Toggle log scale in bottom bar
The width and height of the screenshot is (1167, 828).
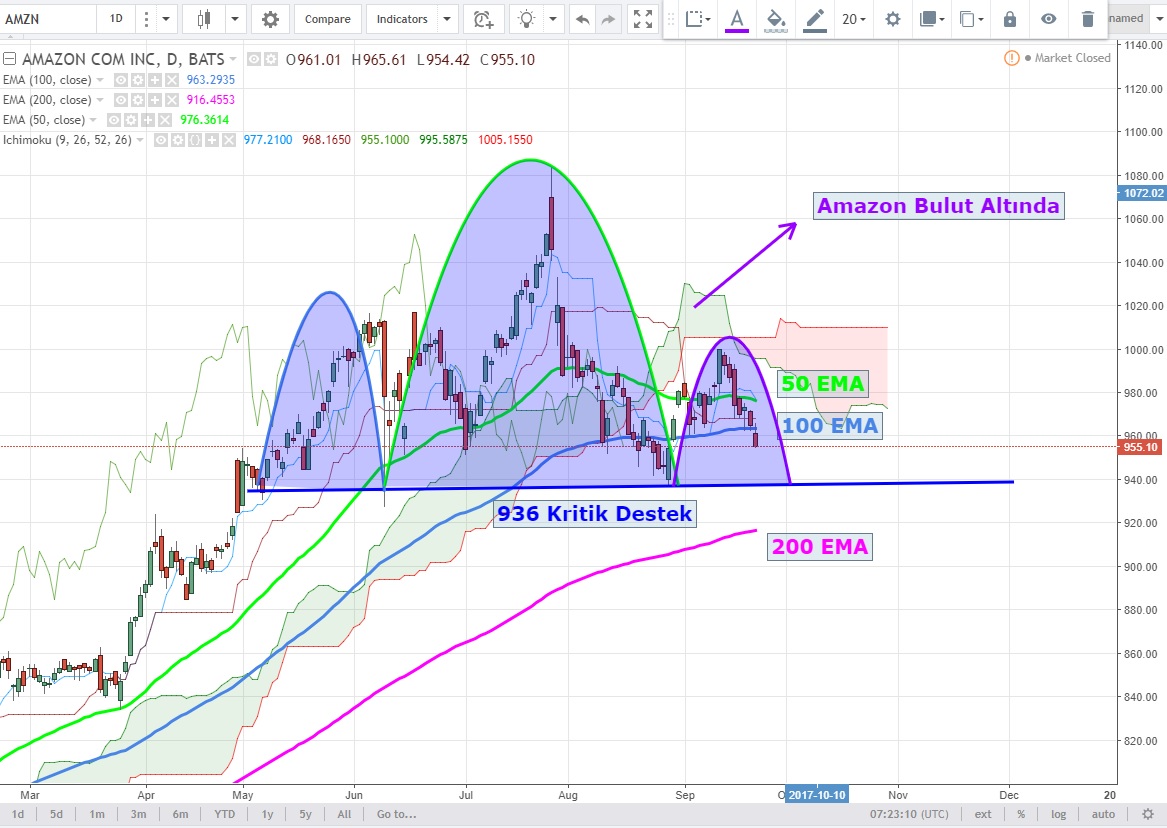[x=1058, y=814]
